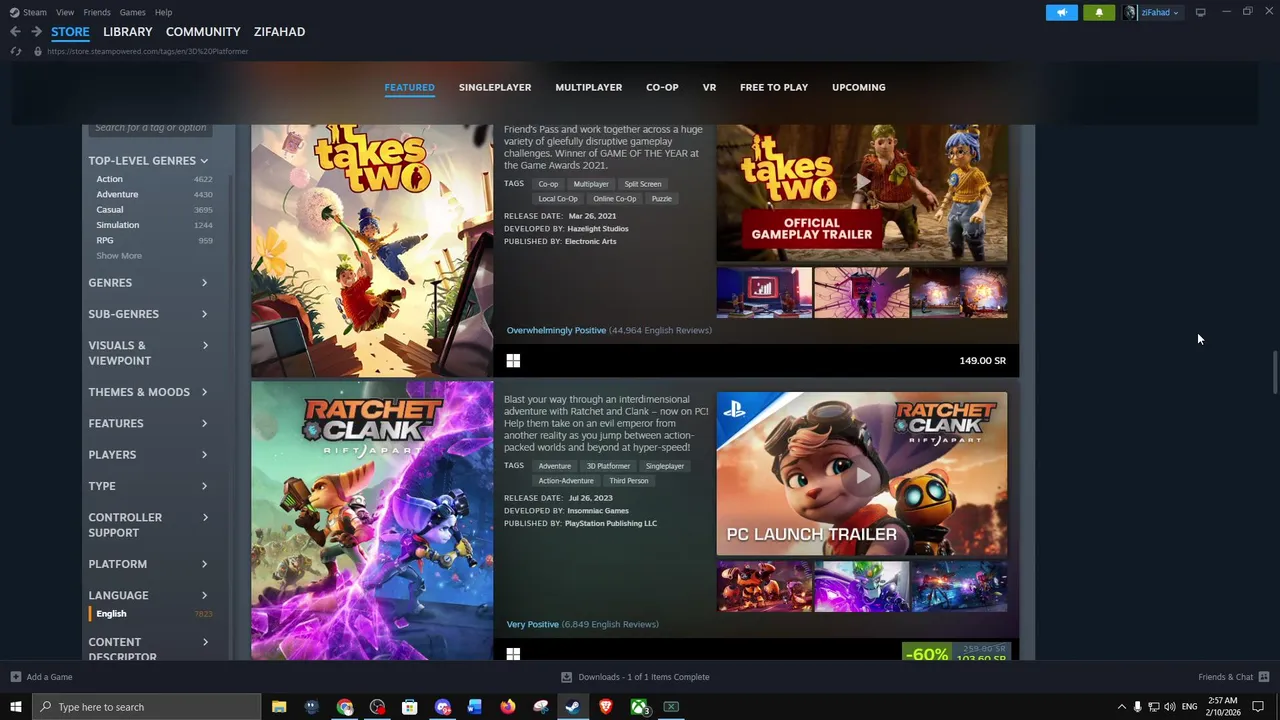1280x720 pixels.
Task: Open PlayStation Publishing LLC publisher link
Action: tap(611, 524)
